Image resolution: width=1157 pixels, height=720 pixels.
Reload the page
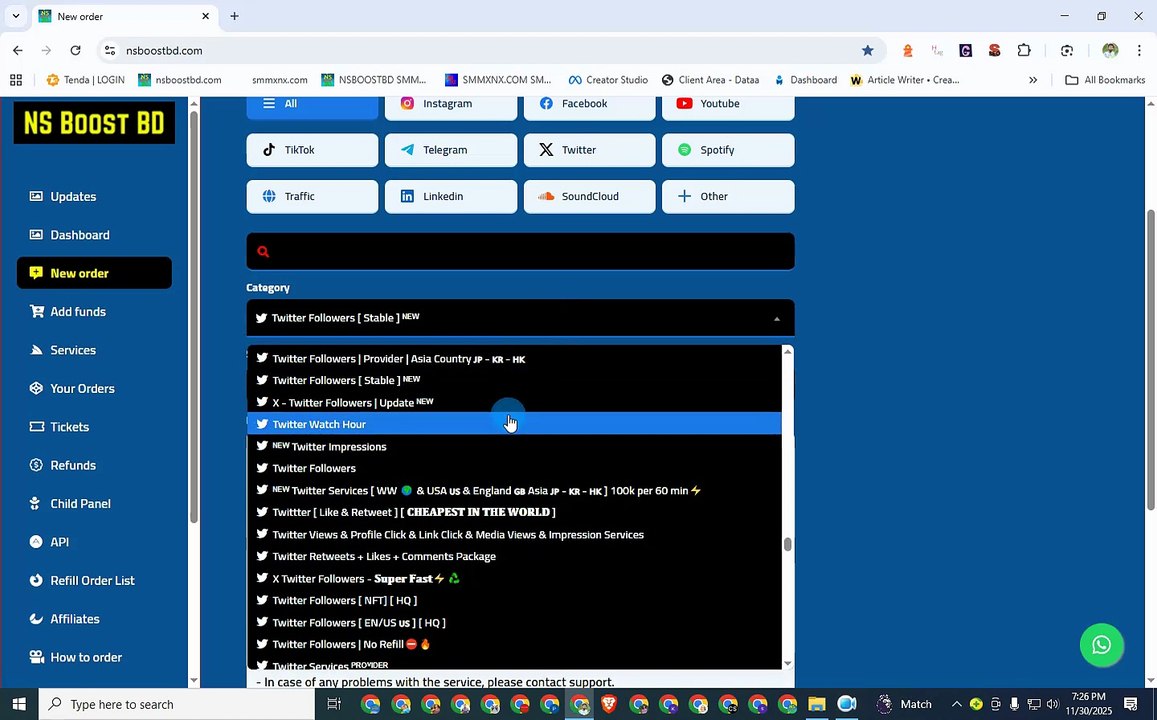(x=75, y=50)
